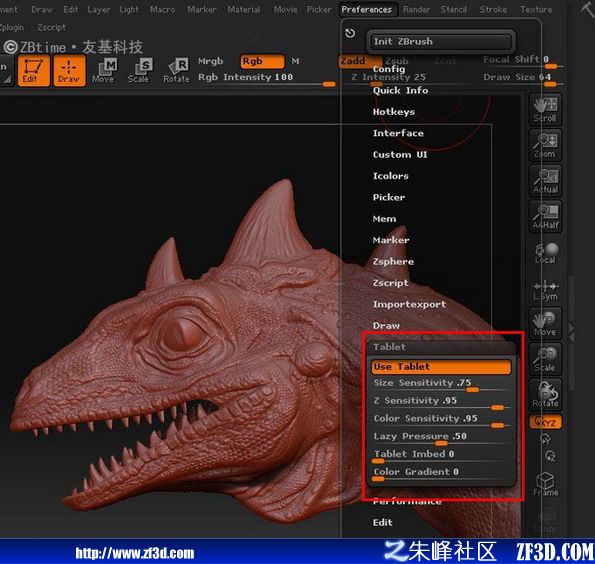Viewport: 595px width, 564px height.
Task: Adjust the Color Gradient slider
Action: 441,474
